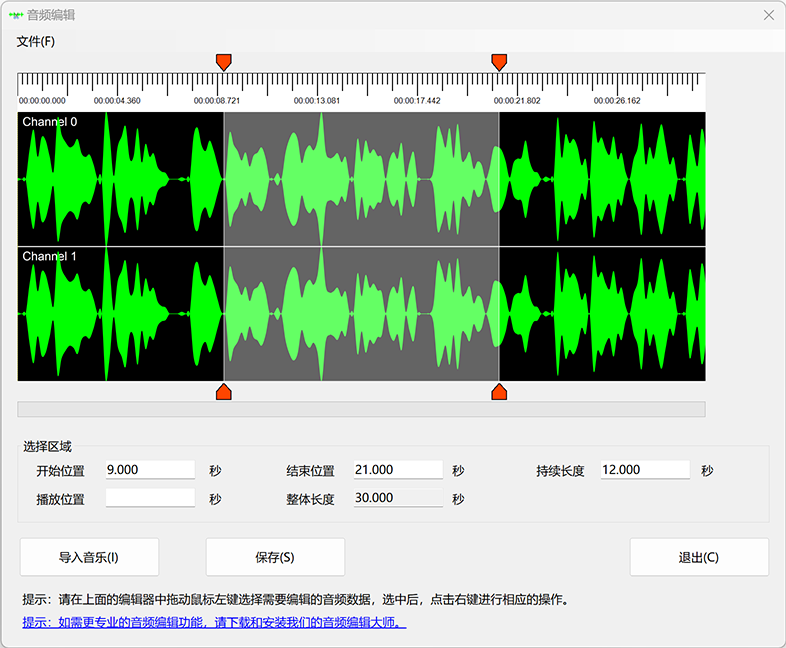The image size is (786, 648).
Task: Click the 整体长度 field showing 30.000
Action: click(398, 498)
